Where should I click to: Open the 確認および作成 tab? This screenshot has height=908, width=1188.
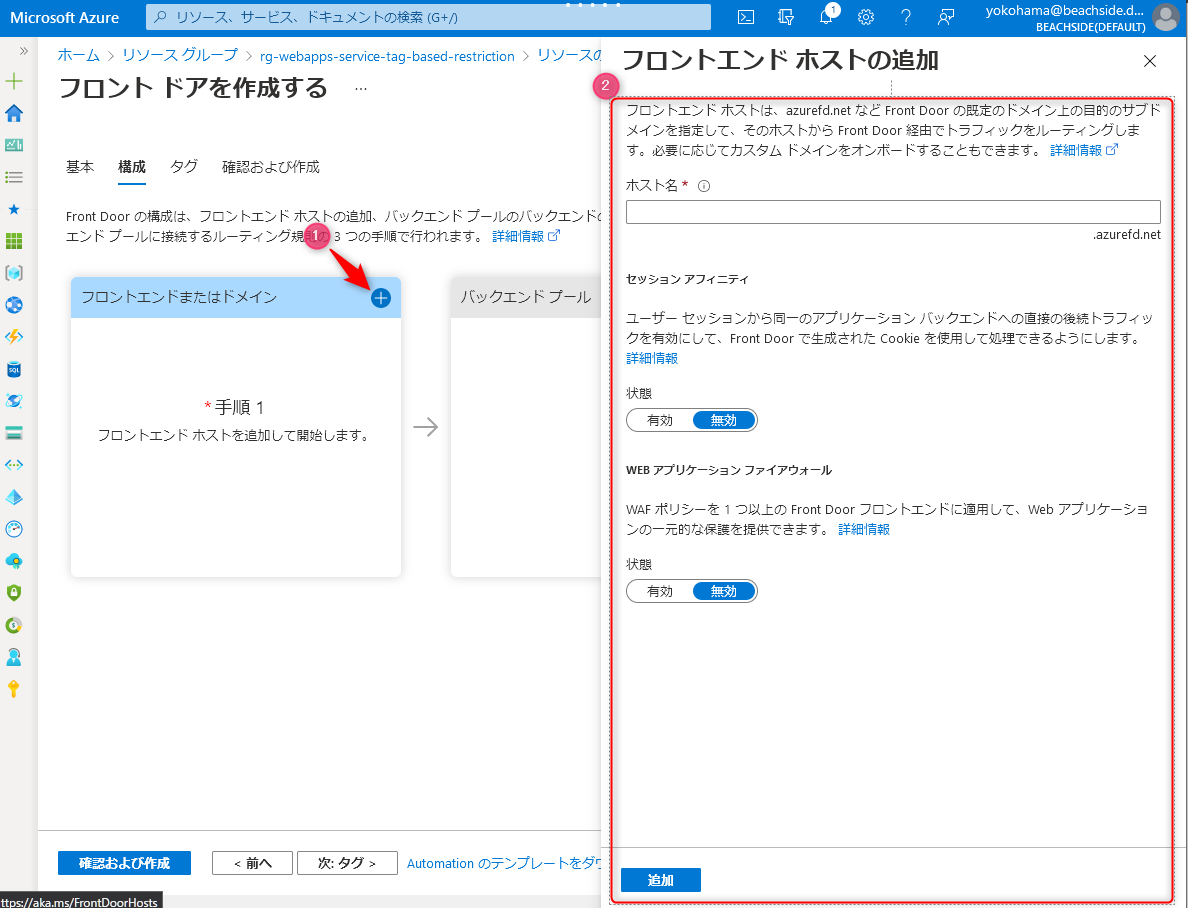tap(270, 167)
